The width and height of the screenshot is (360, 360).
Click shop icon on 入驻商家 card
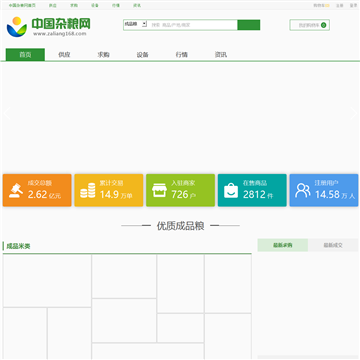point(159,191)
